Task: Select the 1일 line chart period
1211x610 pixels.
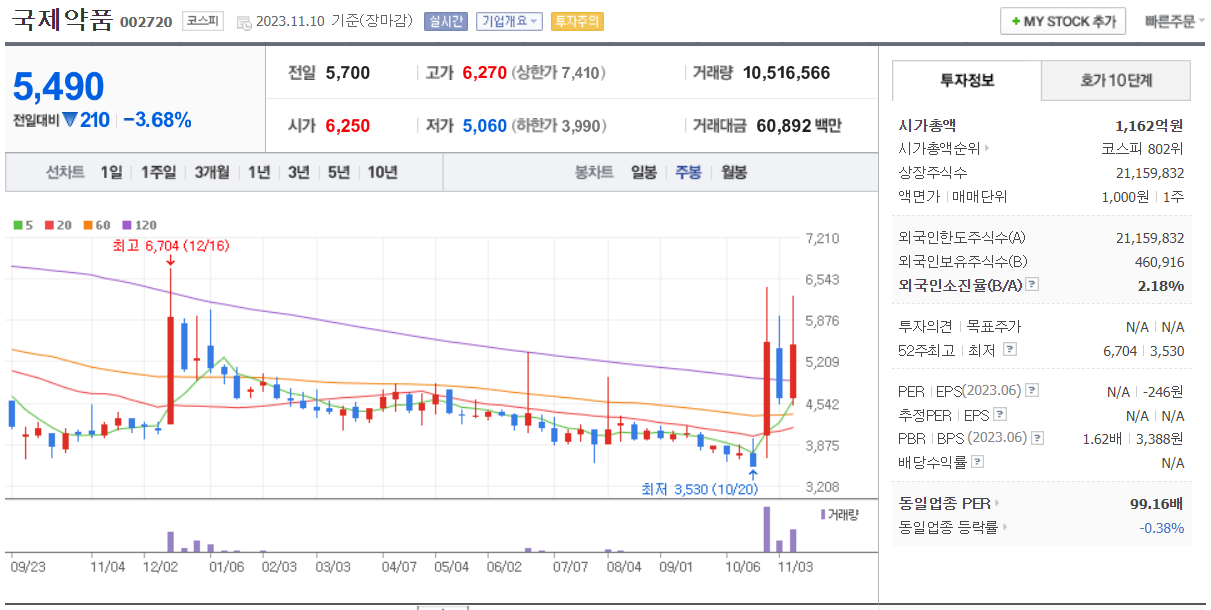Action: 111,172
